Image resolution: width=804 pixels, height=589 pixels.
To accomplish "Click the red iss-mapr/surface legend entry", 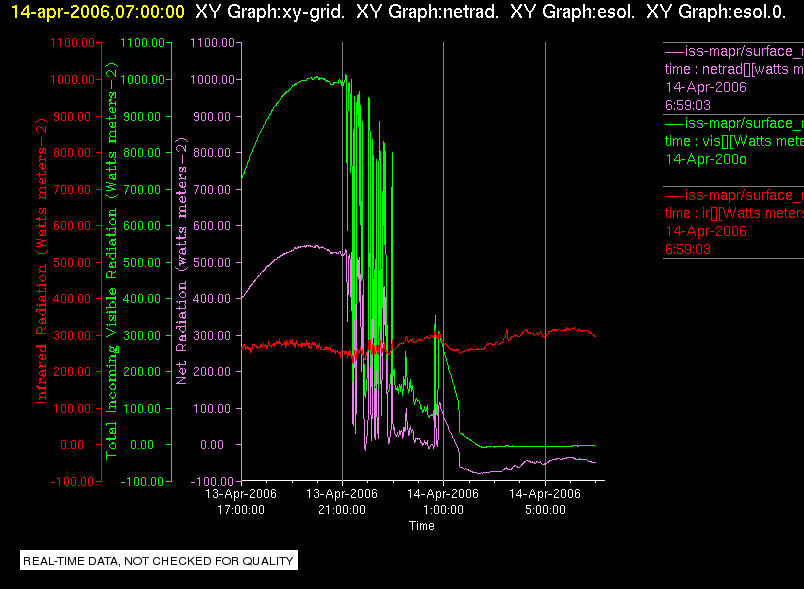I will click(734, 195).
